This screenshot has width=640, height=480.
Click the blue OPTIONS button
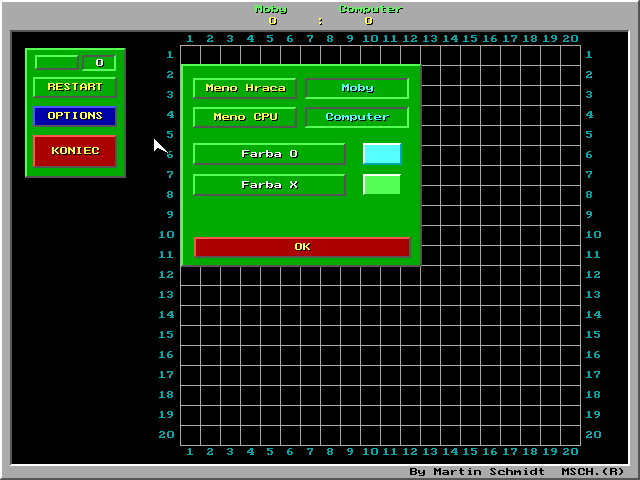coord(75,116)
